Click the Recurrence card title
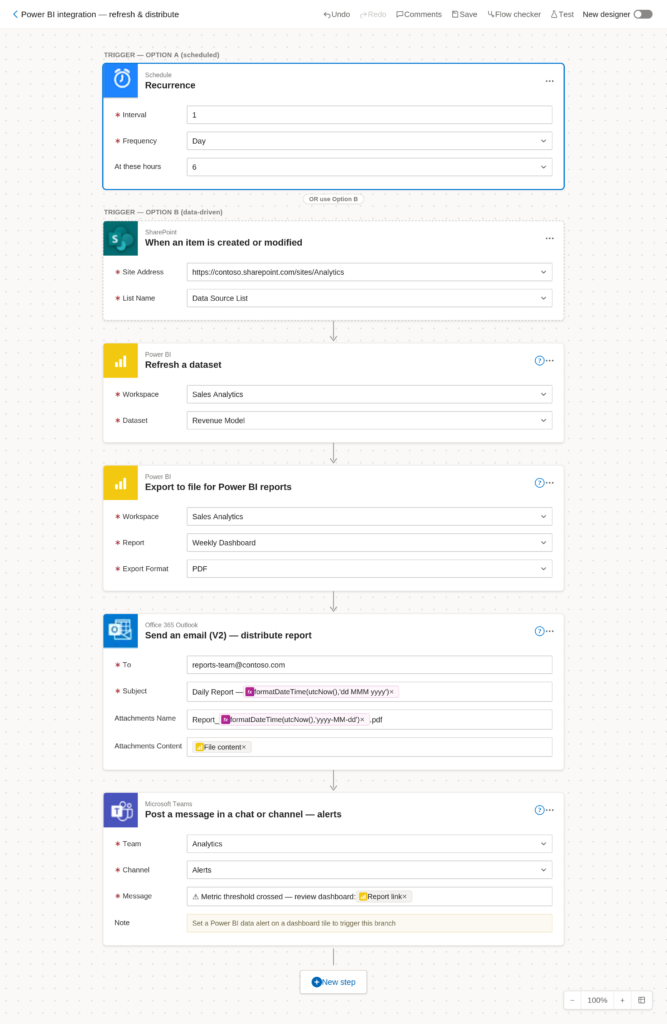 pyautogui.click(x=170, y=86)
